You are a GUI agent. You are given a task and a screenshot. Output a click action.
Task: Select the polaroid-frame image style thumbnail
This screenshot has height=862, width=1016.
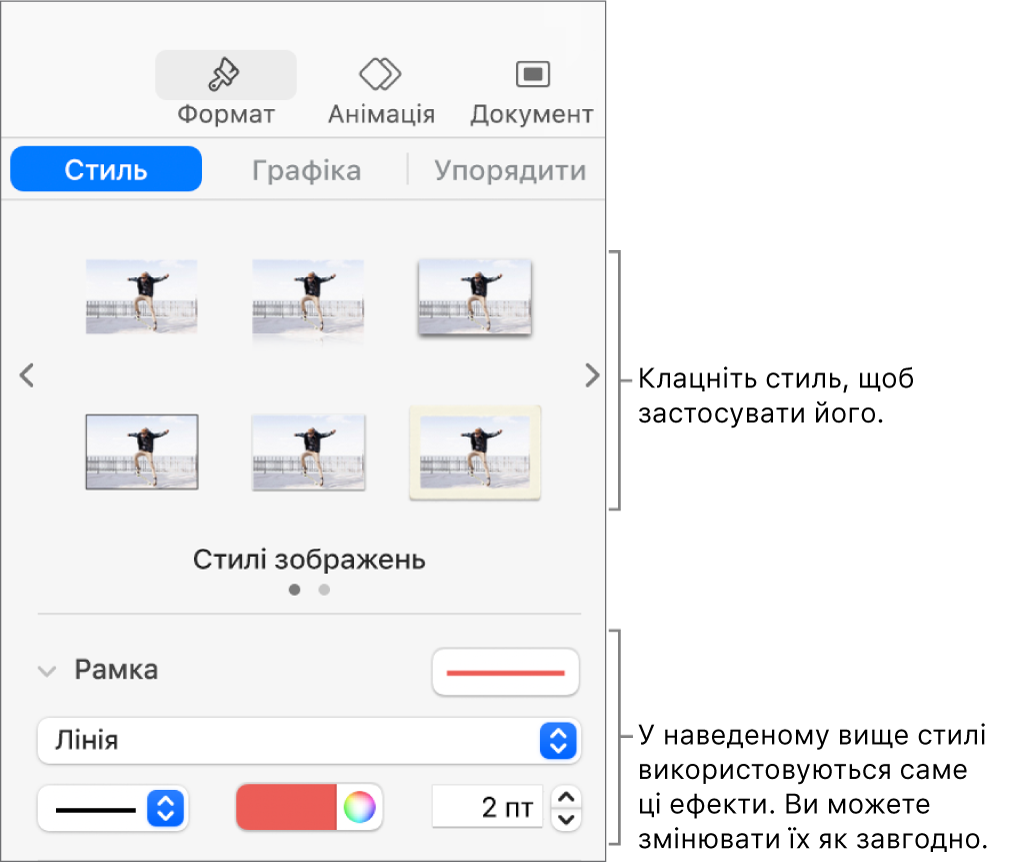(x=475, y=451)
